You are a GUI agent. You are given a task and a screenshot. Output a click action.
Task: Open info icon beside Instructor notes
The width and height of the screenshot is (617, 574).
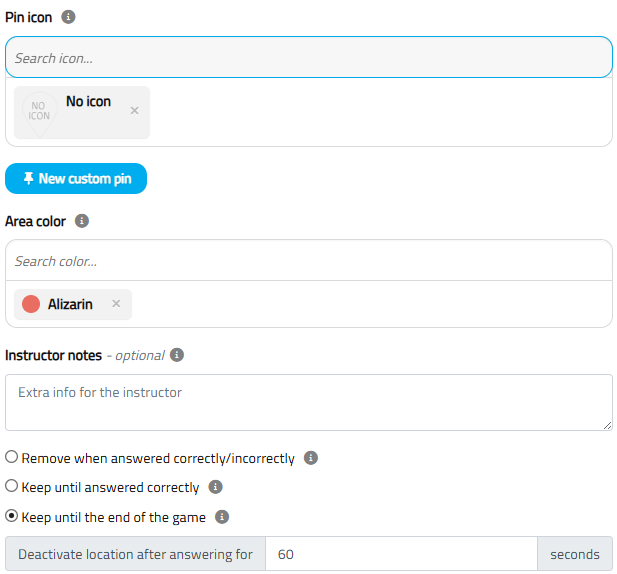pos(177,354)
